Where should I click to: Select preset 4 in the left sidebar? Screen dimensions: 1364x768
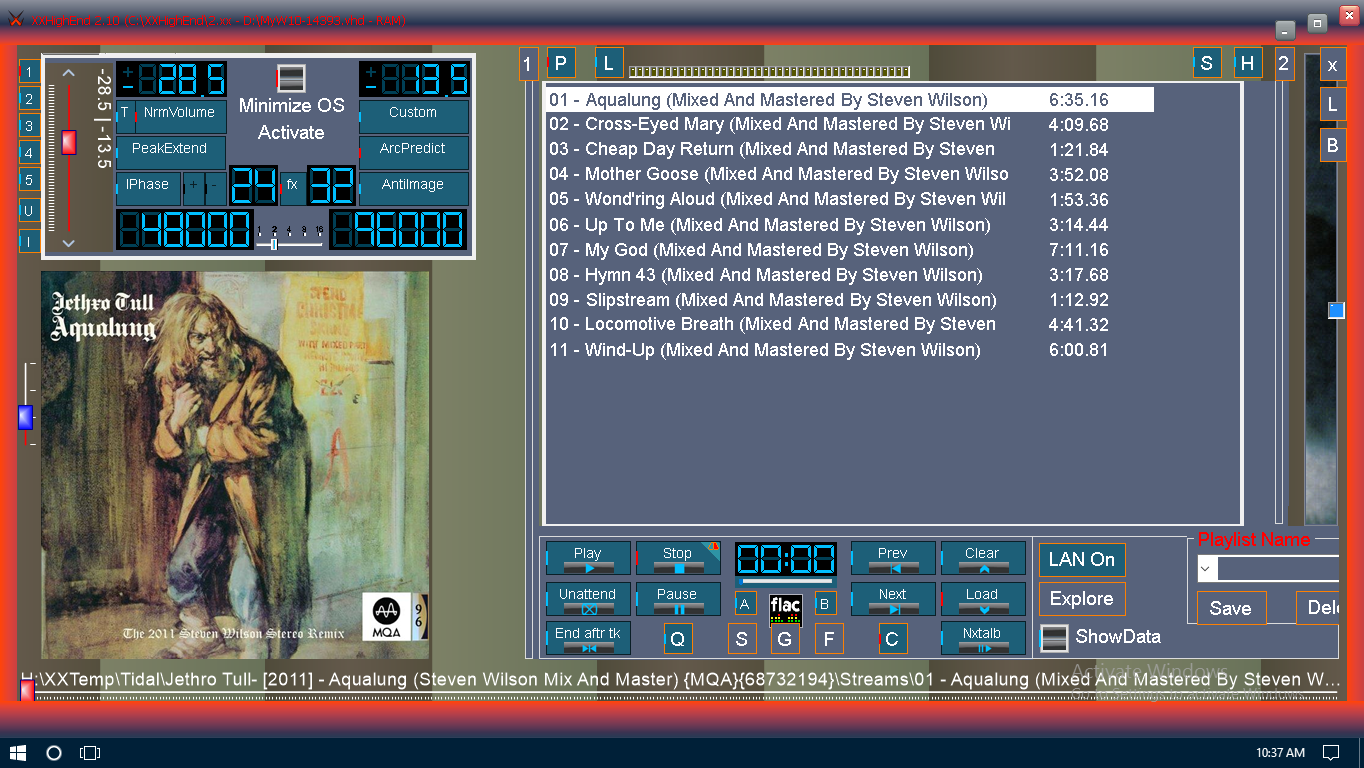pos(30,153)
